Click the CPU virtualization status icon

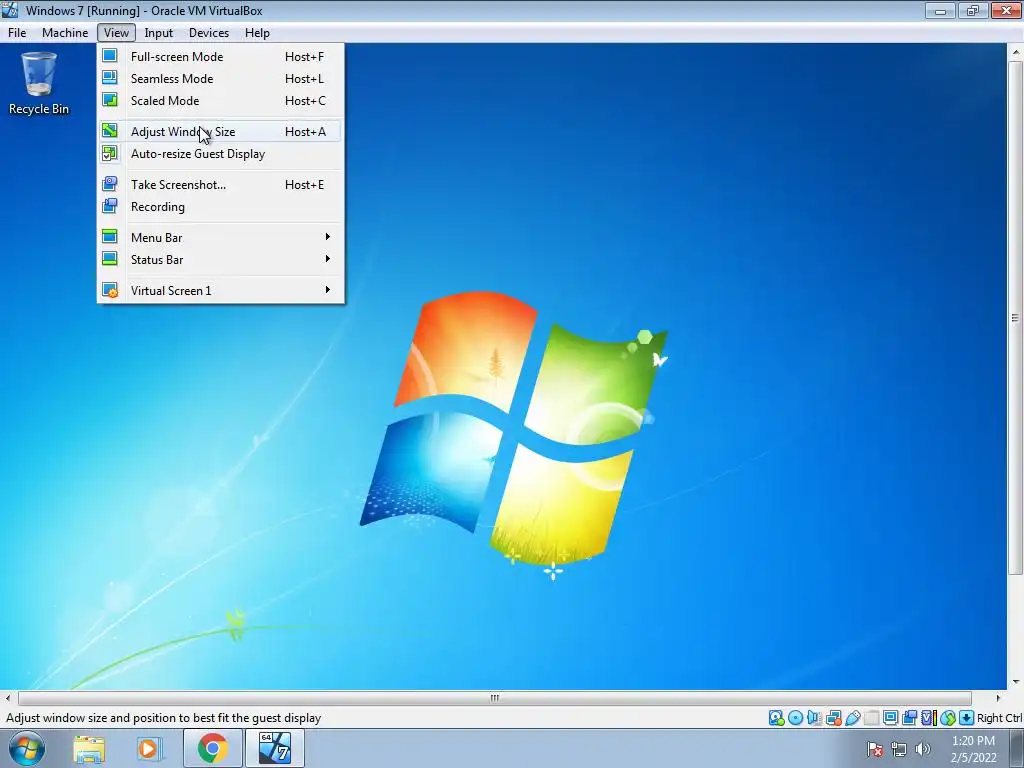[929, 718]
